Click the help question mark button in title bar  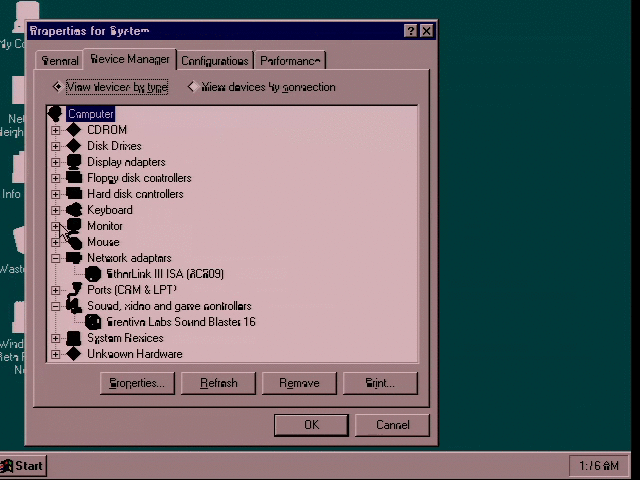[411, 31]
